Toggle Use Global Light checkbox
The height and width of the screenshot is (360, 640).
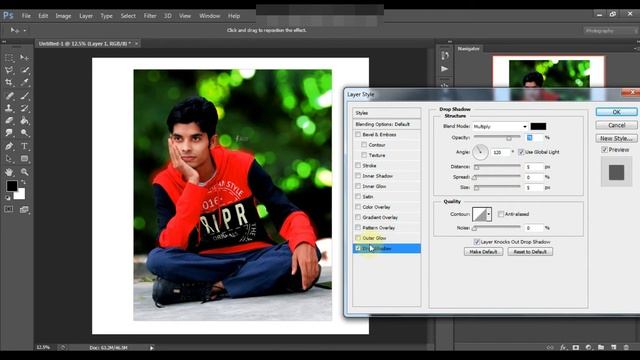(521, 152)
